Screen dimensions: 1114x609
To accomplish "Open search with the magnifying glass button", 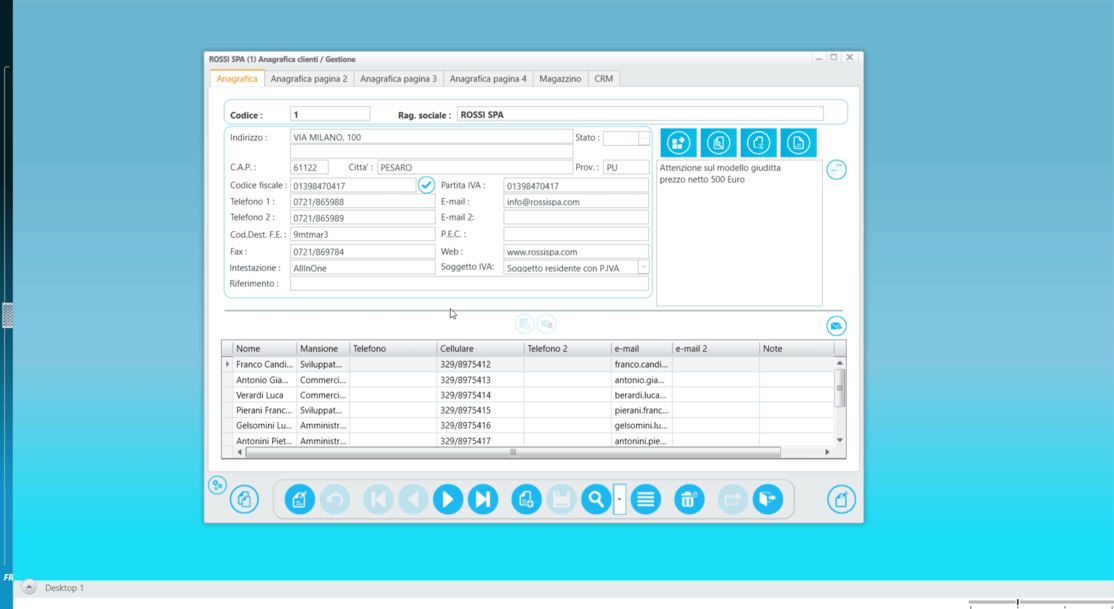I will (596, 500).
